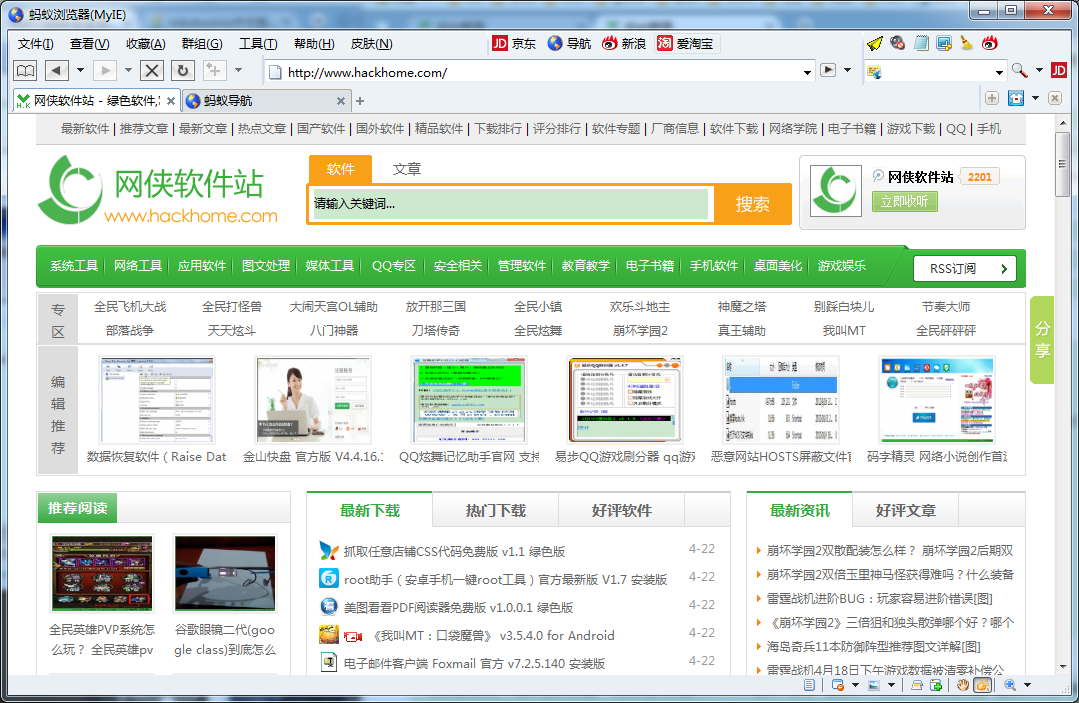Select the 文章 search tab
Viewport: 1079px width, 703px height.
click(x=406, y=169)
